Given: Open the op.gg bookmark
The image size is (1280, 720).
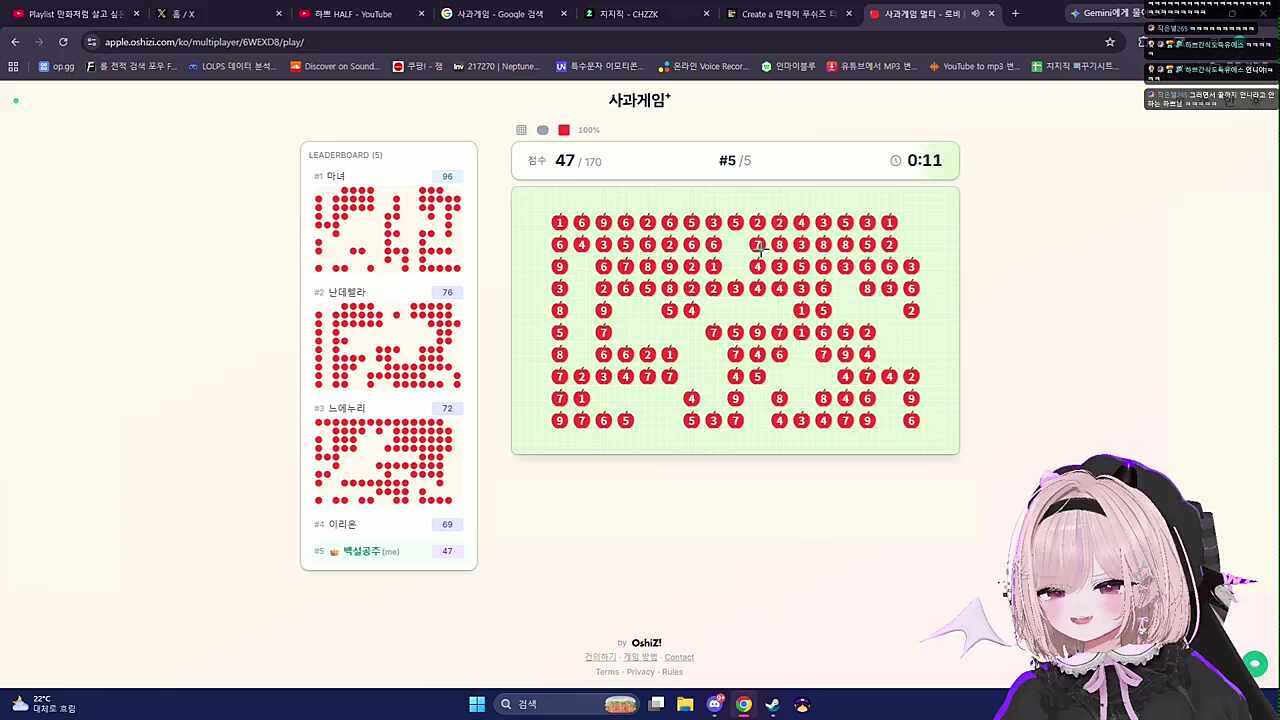Looking at the screenshot, I should point(56,66).
